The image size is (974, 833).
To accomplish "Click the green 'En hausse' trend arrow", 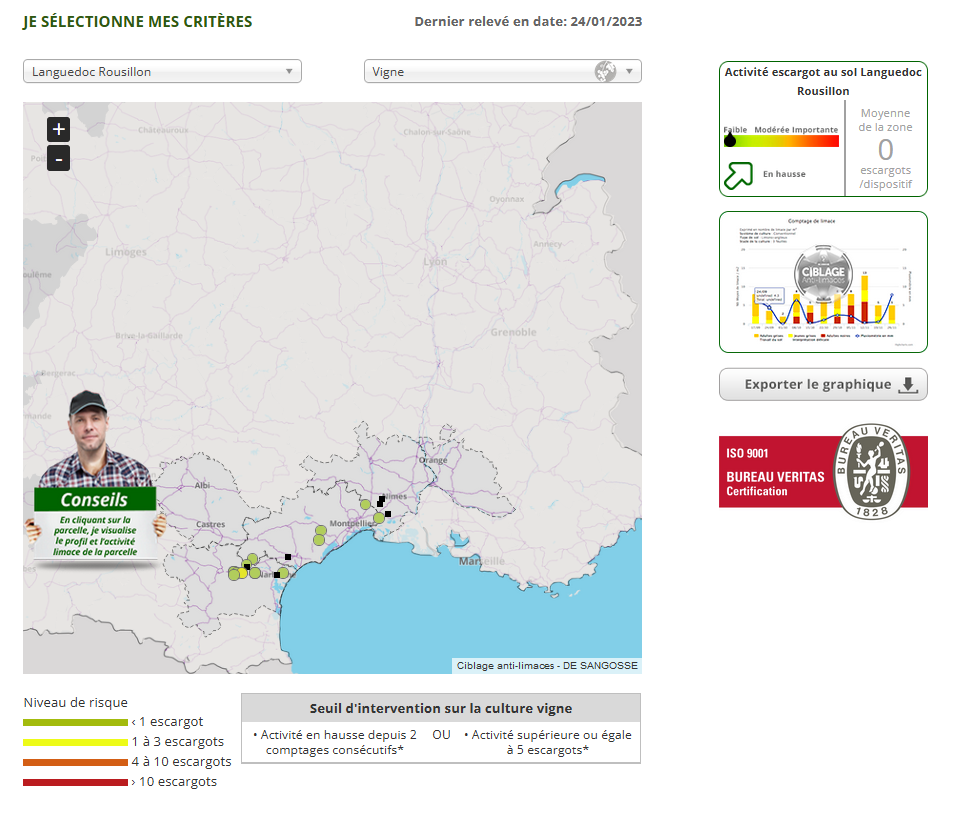I will click(737, 175).
